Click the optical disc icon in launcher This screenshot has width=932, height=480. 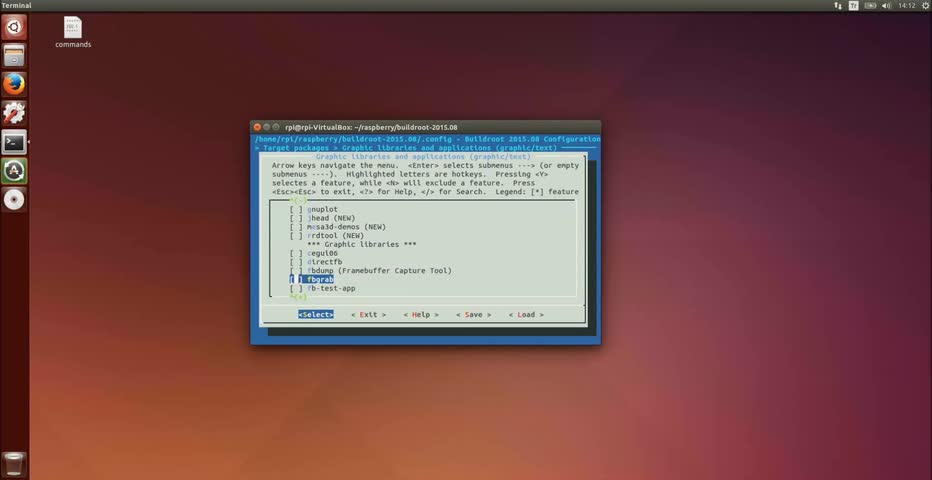[x=14, y=200]
